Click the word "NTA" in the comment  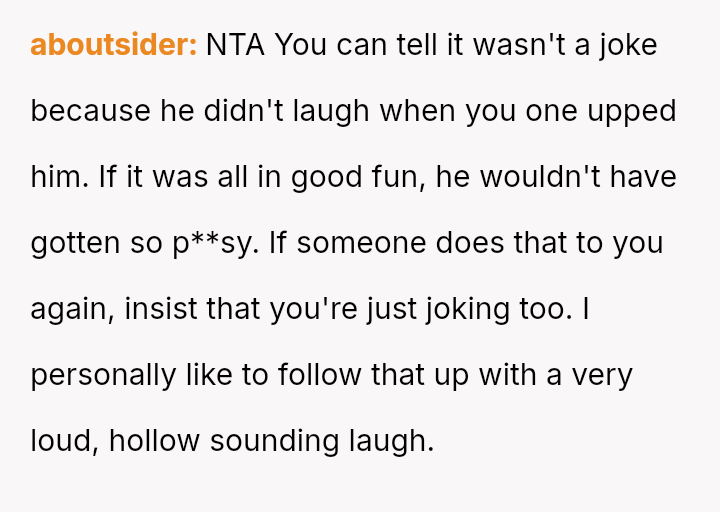[x=236, y=45]
